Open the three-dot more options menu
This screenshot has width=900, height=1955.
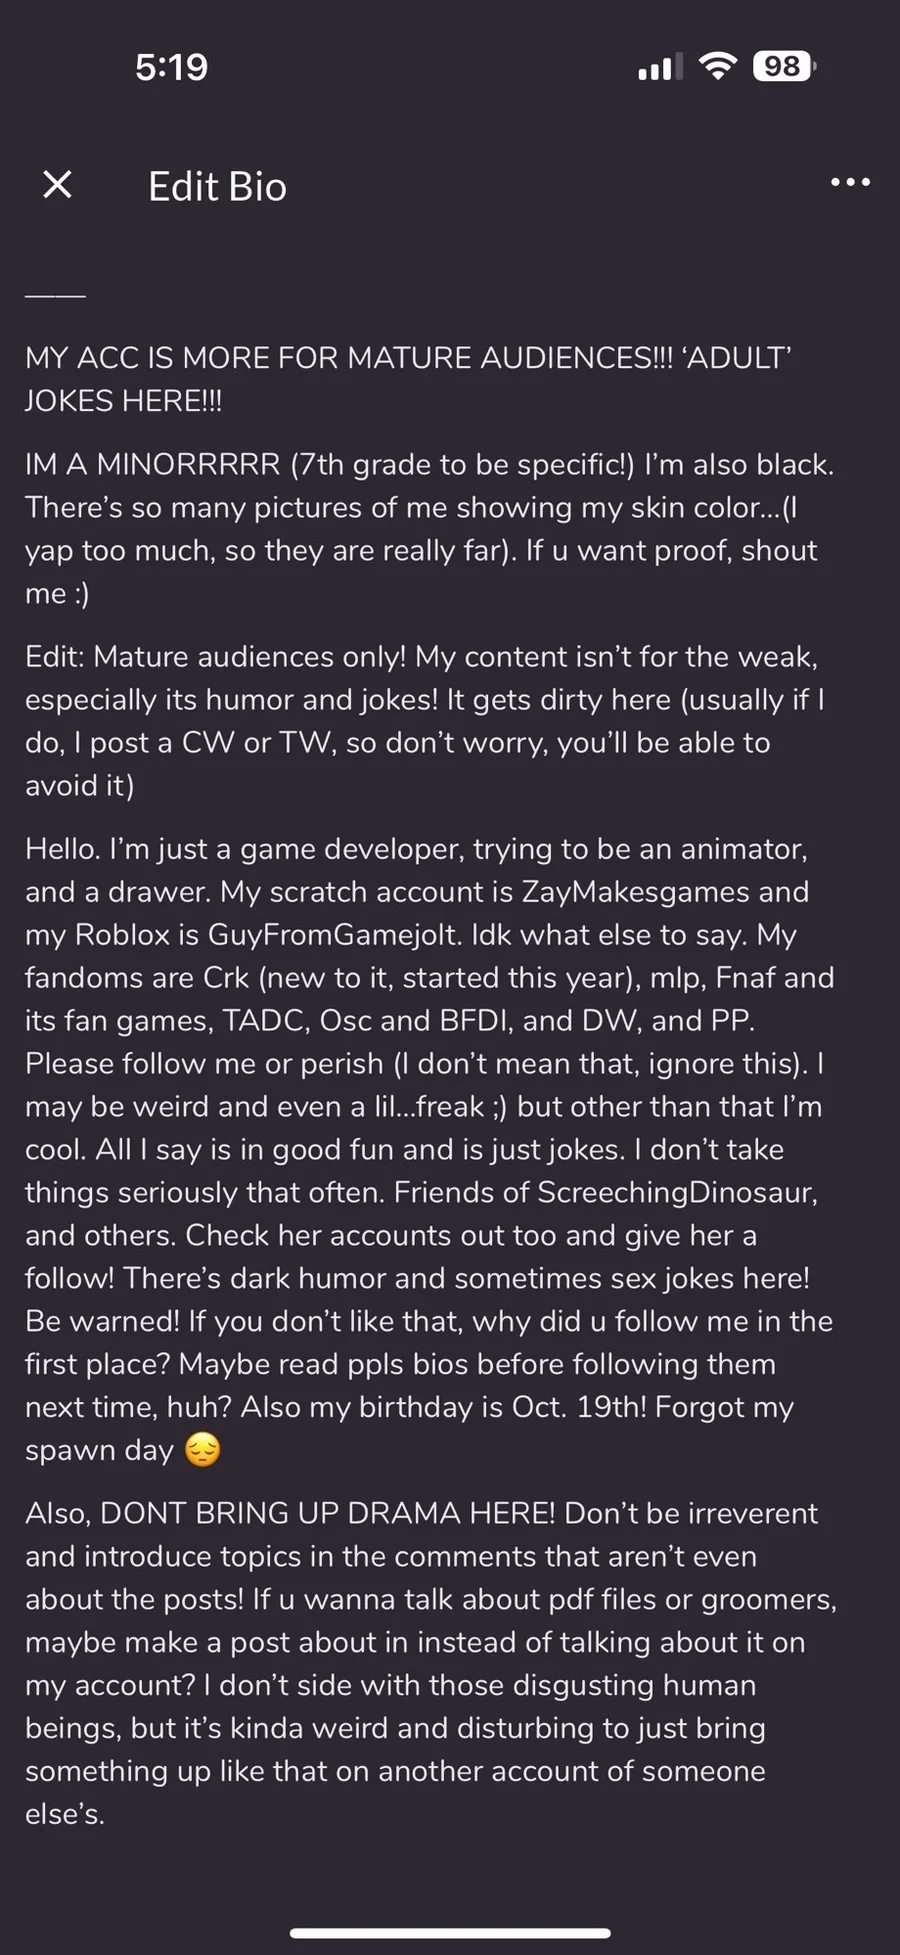[850, 183]
